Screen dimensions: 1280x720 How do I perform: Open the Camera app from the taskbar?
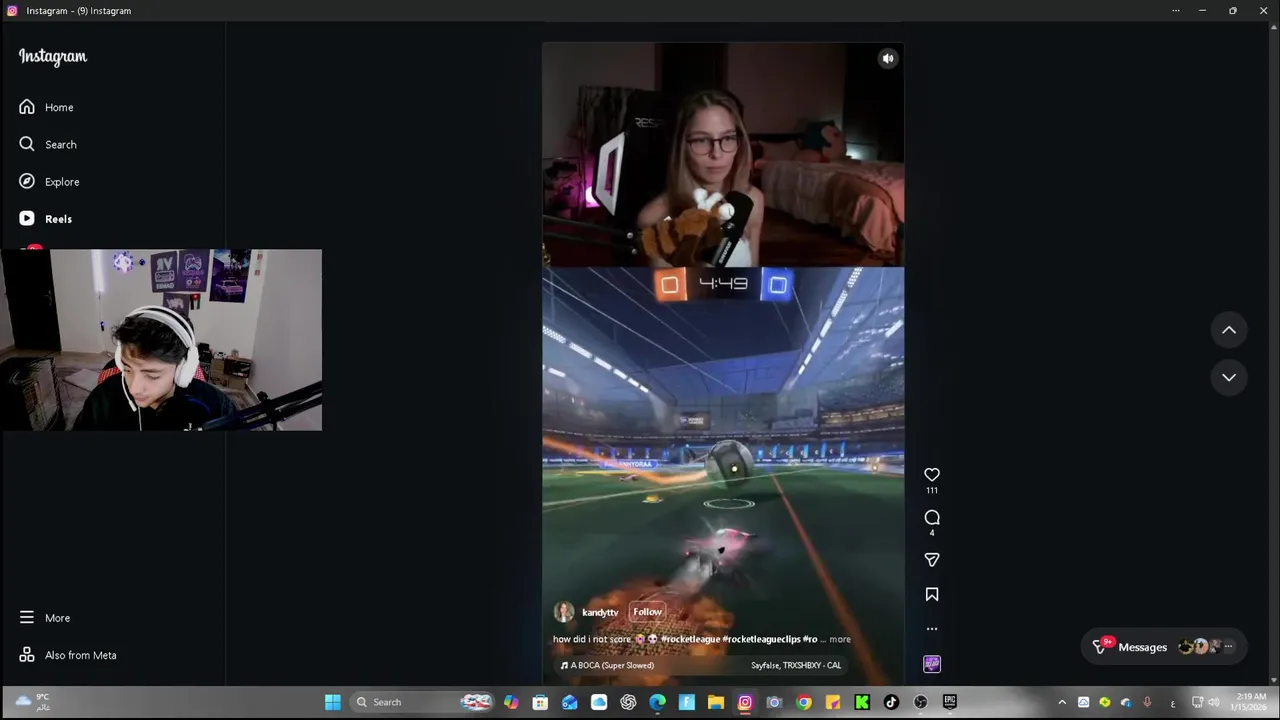coord(774,702)
